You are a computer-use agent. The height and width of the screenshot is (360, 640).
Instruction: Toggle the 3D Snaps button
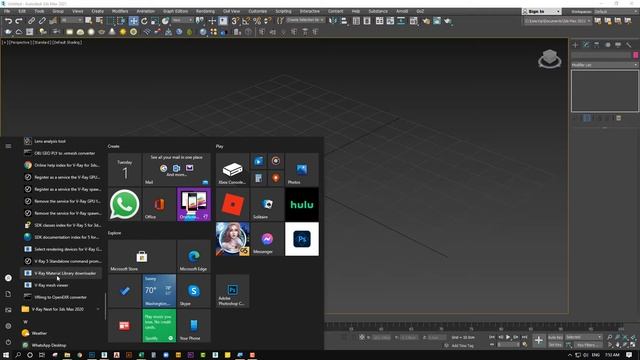(235, 21)
